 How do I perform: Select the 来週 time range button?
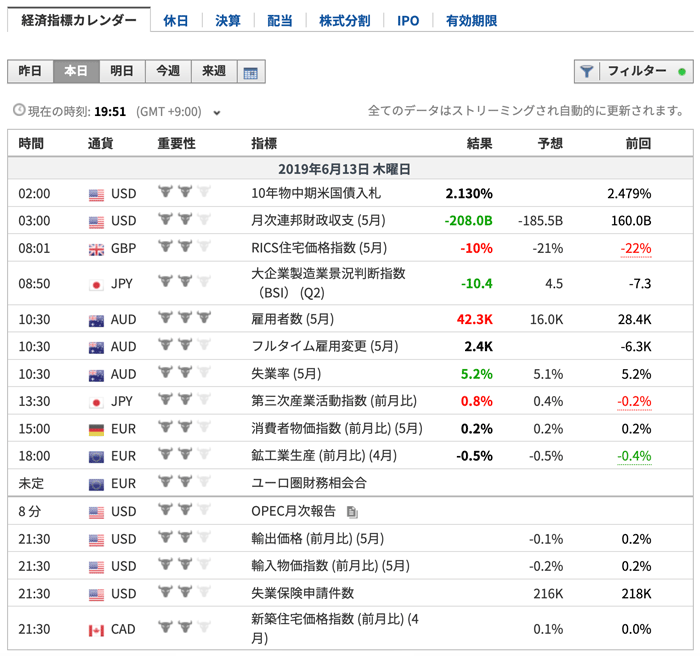(x=214, y=71)
